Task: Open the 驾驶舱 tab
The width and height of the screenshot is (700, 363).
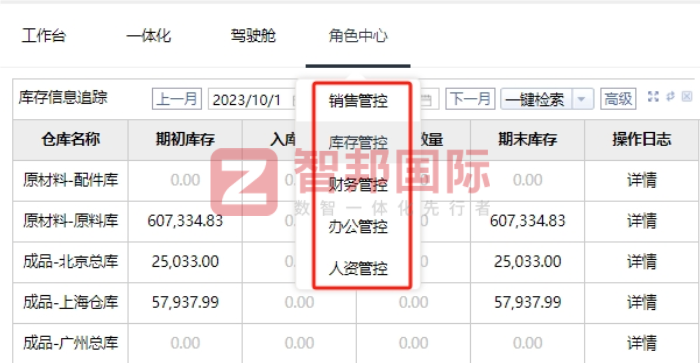Action: pyautogui.click(x=253, y=36)
